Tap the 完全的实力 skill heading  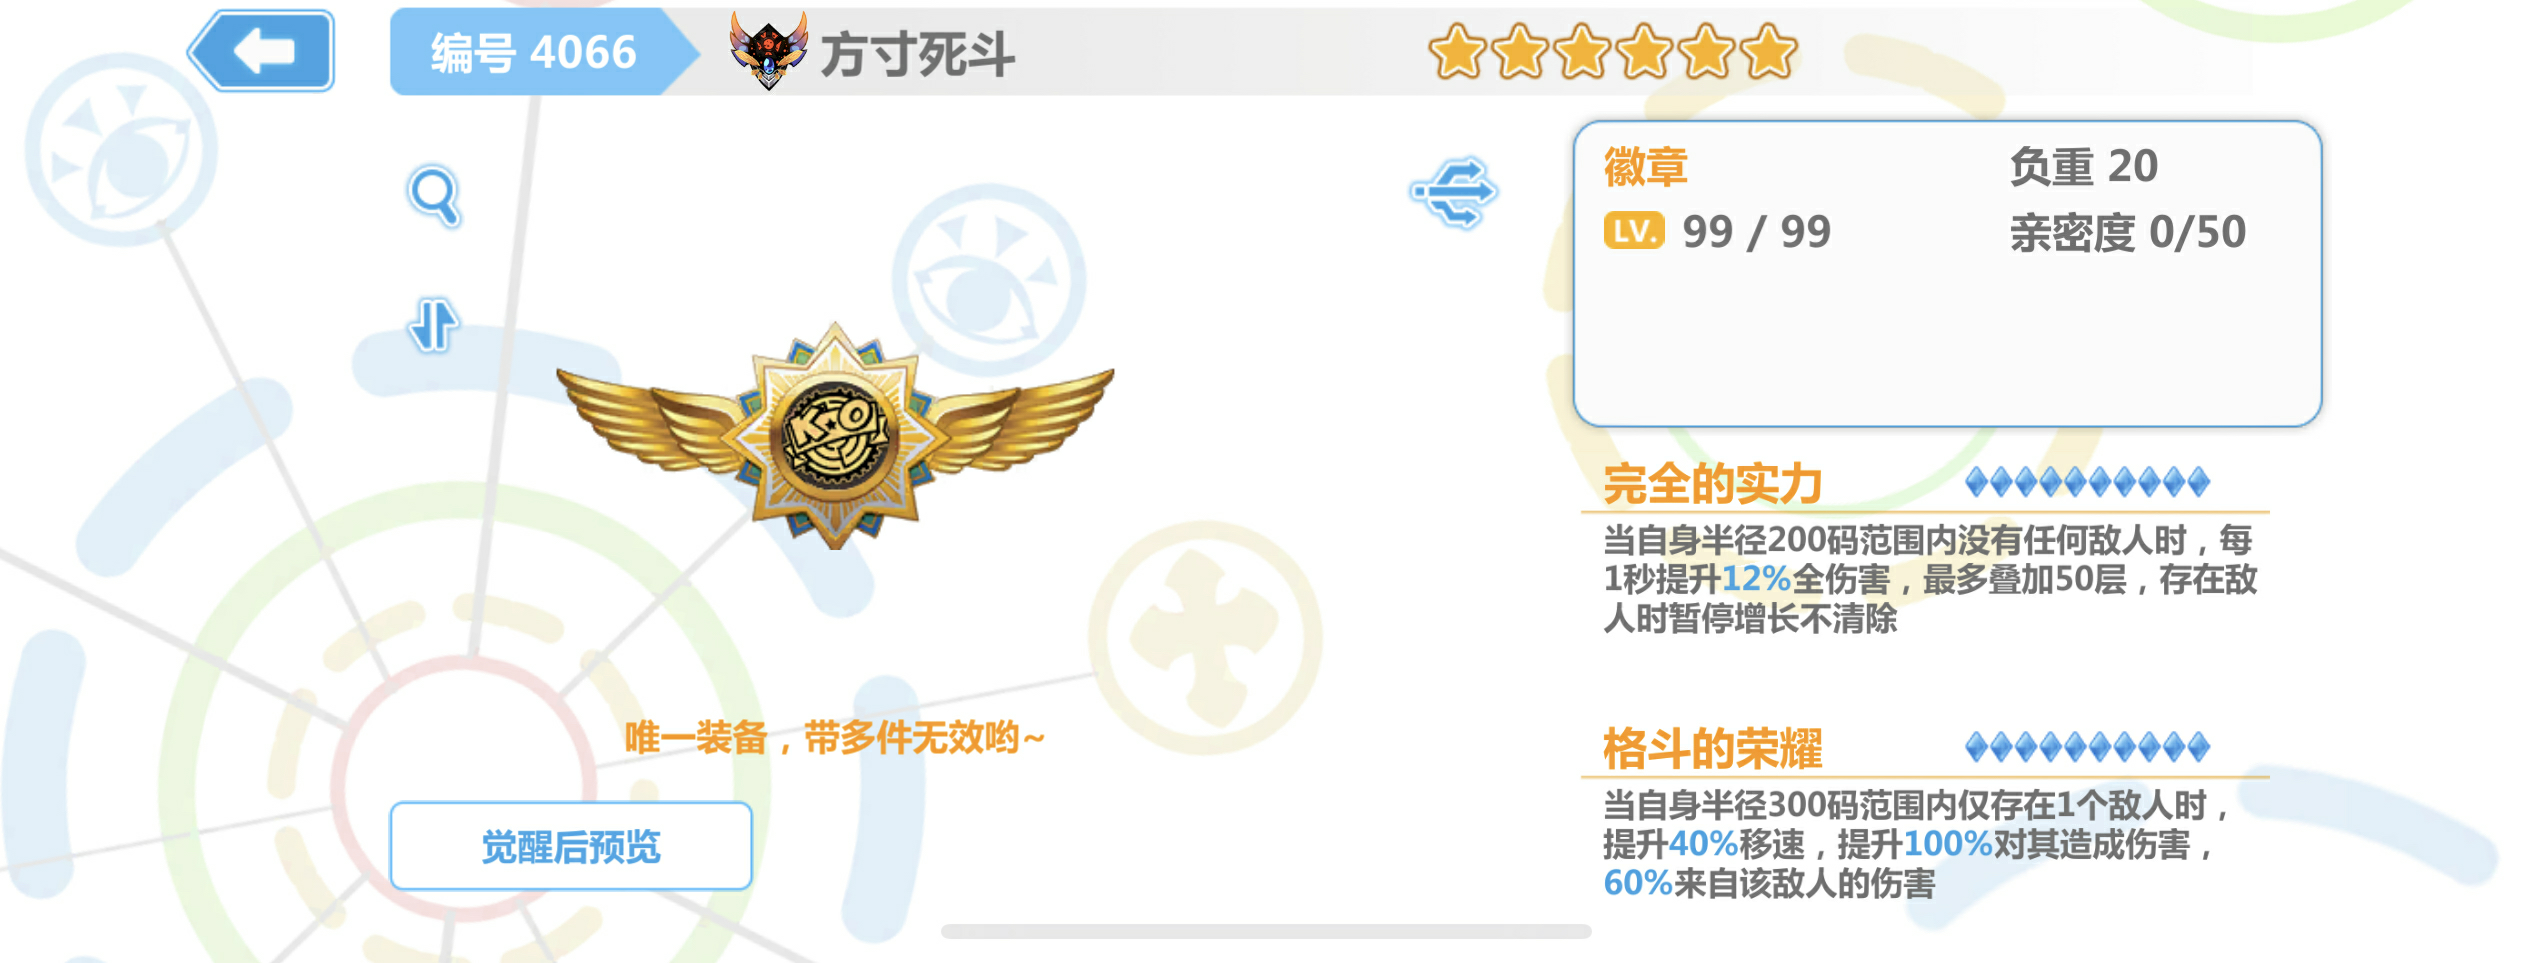(x=1713, y=484)
